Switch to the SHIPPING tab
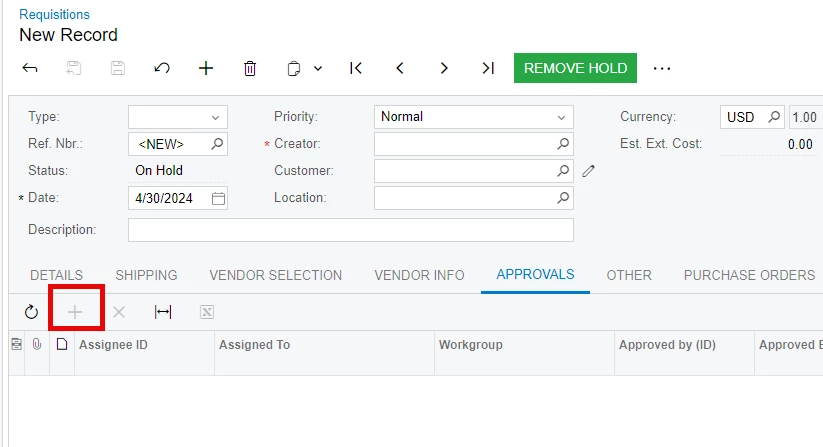 146,275
